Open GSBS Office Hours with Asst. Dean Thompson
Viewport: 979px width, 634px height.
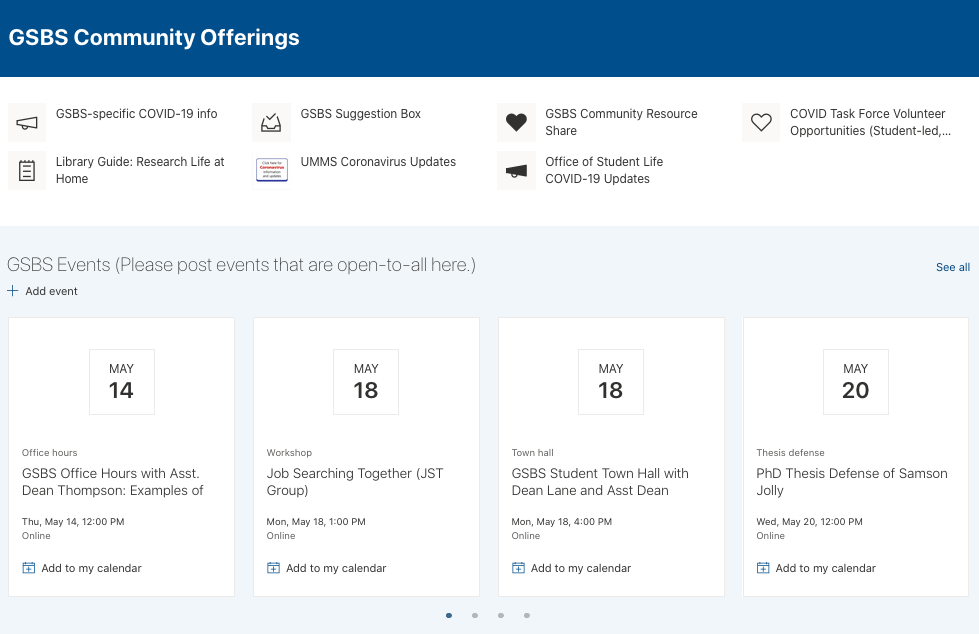[112, 482]
